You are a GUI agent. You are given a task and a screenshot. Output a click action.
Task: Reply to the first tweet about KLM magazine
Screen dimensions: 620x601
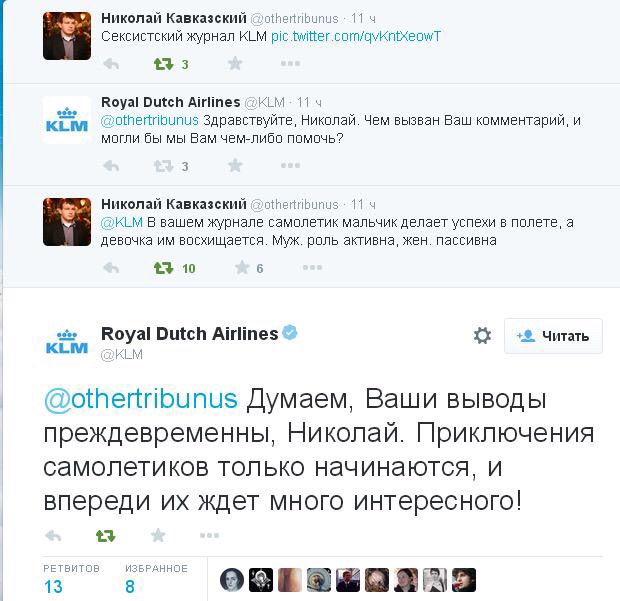pos(111,64)
